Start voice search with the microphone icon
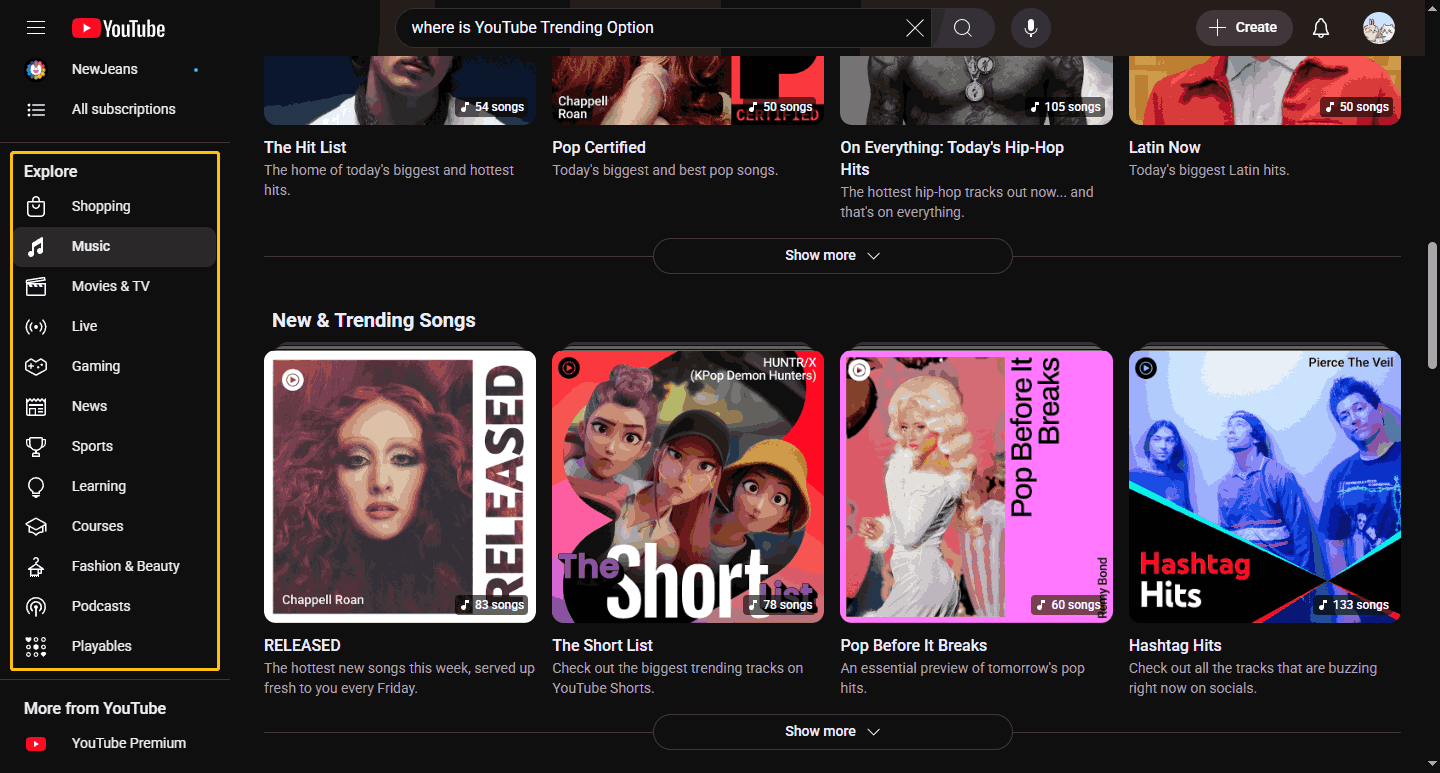This screenshot has width=1440, height=773. pyautogui.click(x=1031, y=28)
